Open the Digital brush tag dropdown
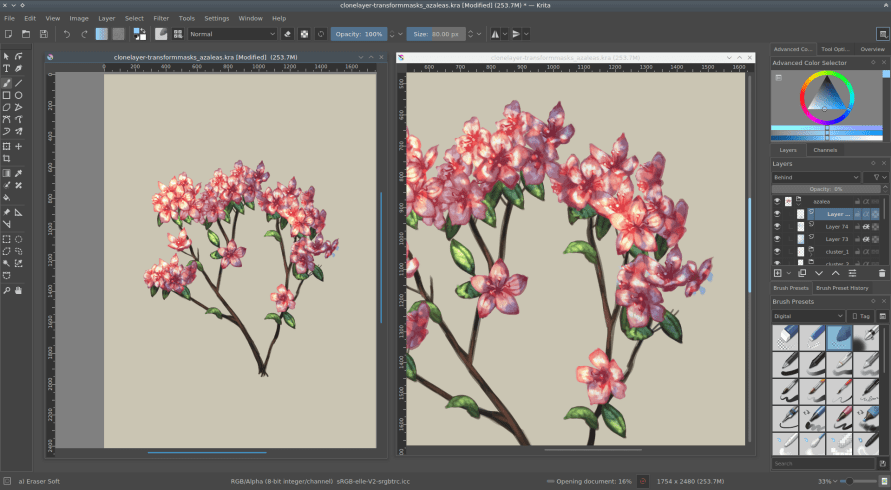This screenshot has height=490, width=891. point(807,316)
